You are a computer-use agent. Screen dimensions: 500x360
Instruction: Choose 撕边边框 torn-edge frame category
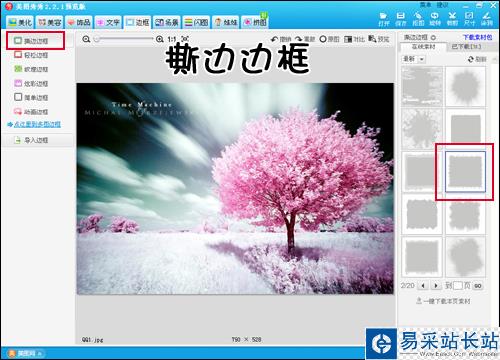pyautogui.click(x=35, y=41)
